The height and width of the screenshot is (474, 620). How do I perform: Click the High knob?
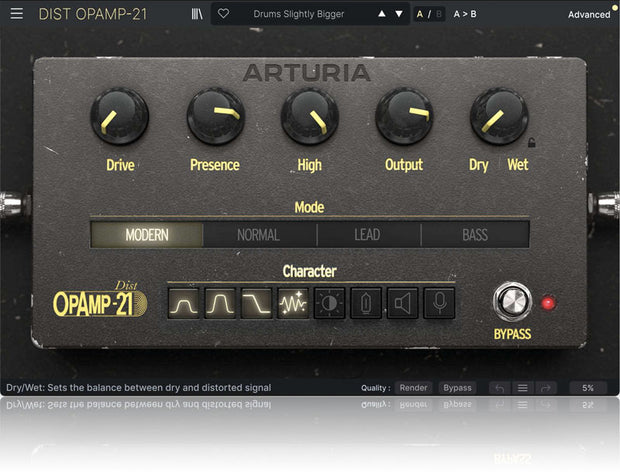pos(310,116)
